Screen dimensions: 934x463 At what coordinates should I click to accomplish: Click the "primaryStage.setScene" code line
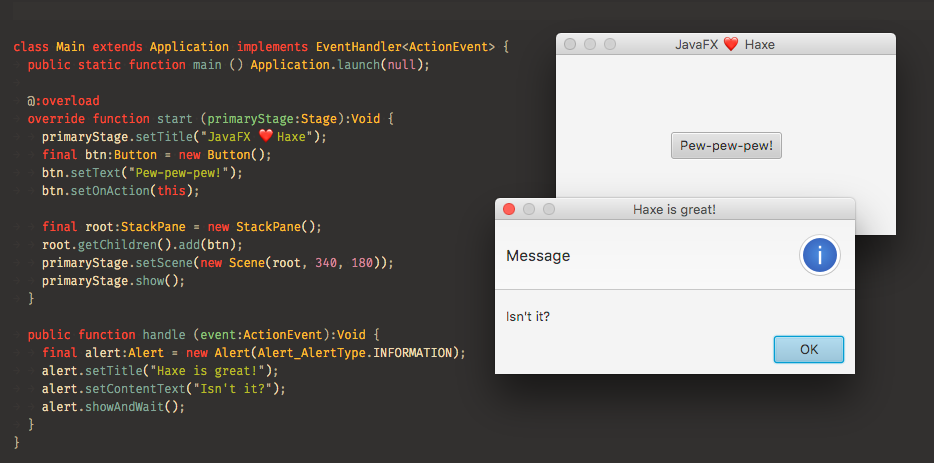click(218, 263)
